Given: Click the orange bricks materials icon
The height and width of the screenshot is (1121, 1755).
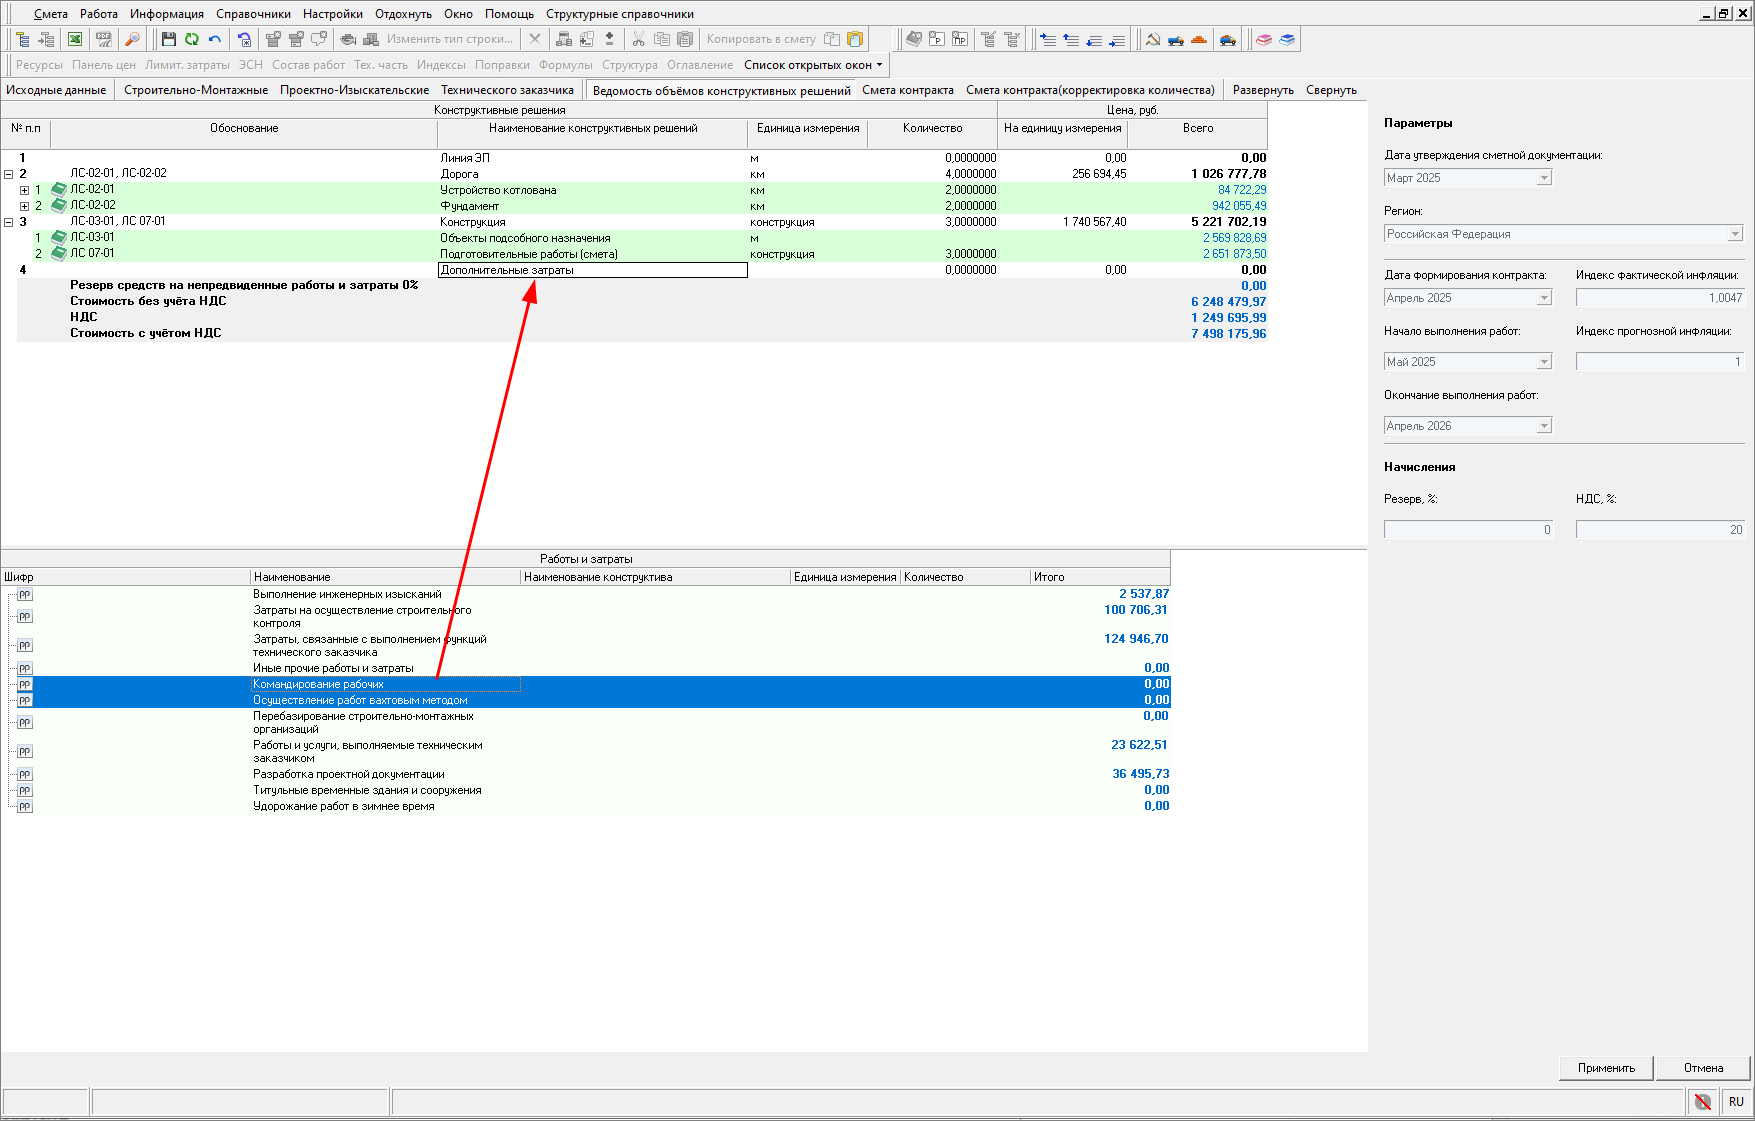Looking at the screenshot, I should click(x=1199, y=39).
